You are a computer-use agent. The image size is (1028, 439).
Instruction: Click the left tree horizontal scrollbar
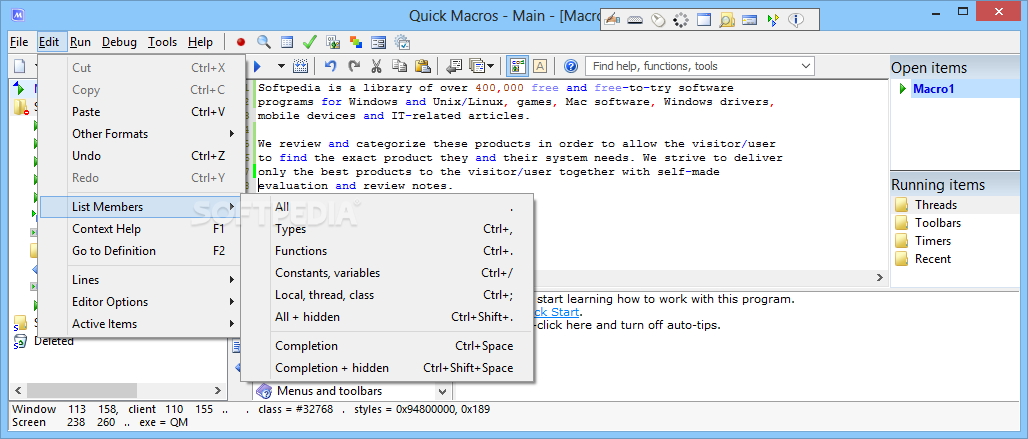click(x=117, y=389)
